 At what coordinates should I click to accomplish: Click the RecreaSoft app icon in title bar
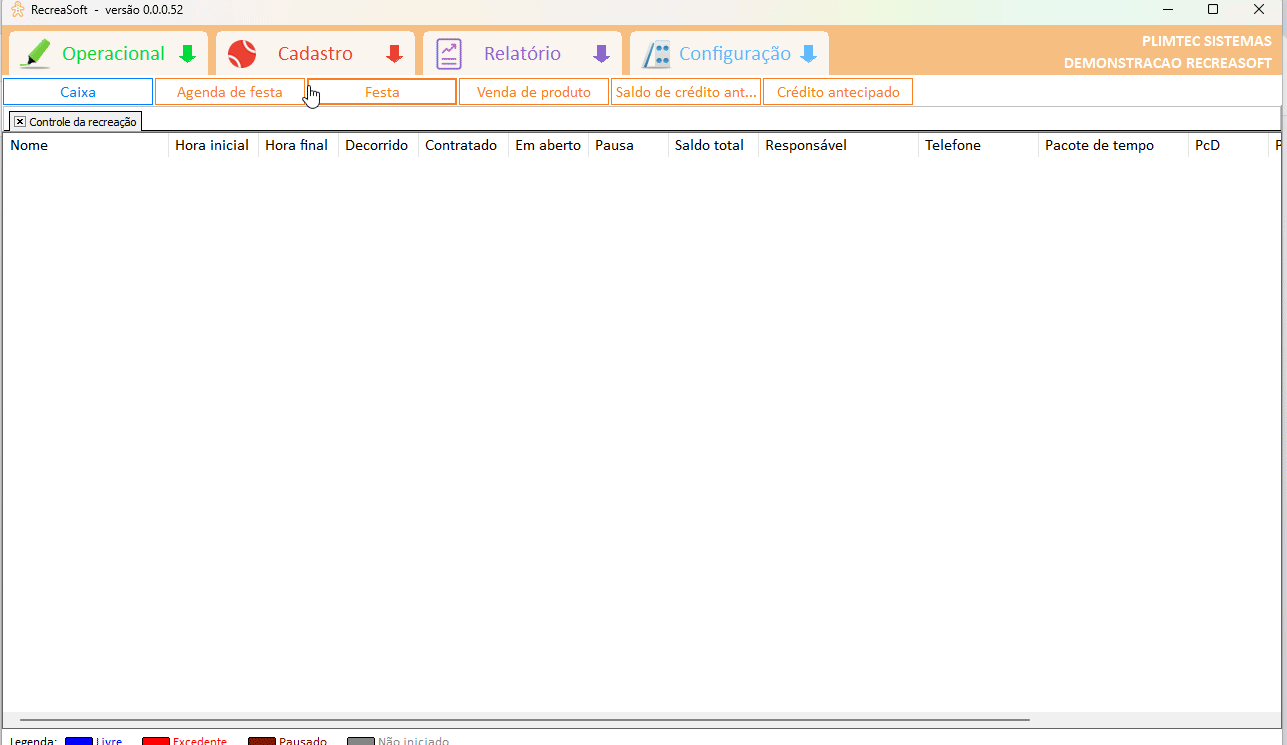(x=17, y=10)
